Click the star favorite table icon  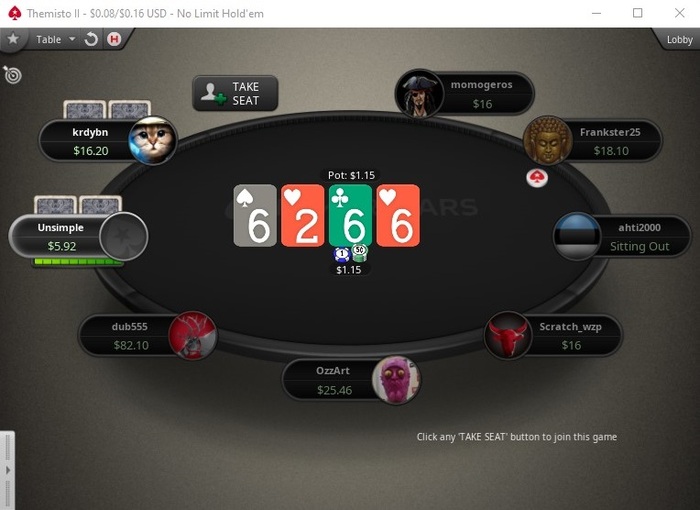[x=13, y=39]
